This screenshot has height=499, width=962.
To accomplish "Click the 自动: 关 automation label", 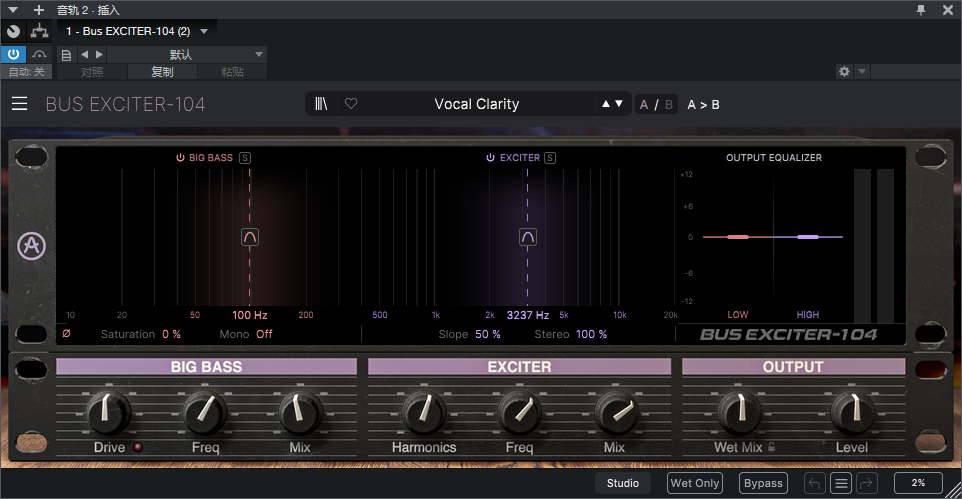I will click(x=26, y=72).
